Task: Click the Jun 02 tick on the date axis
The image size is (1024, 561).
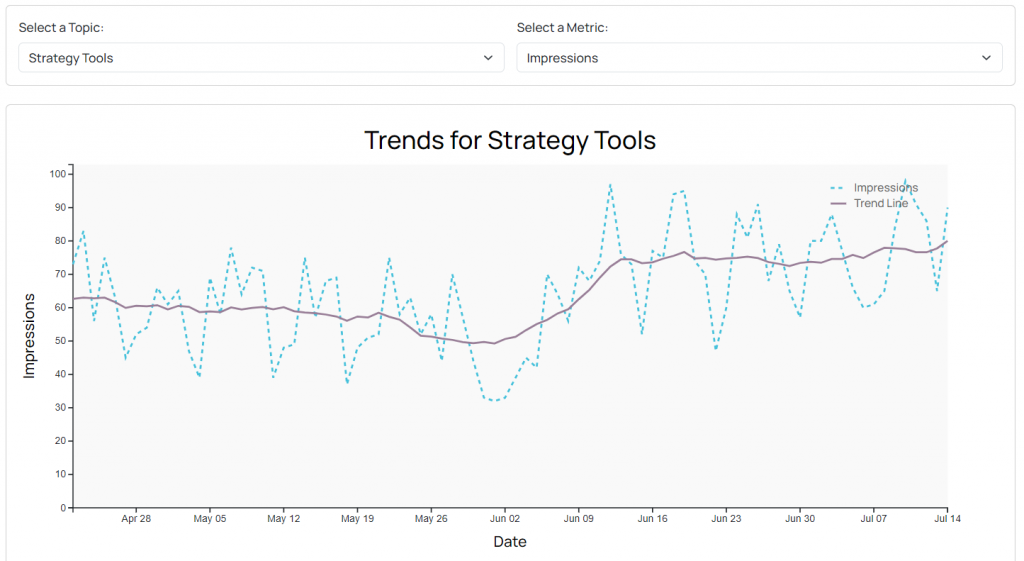Action: pyautogui.click(x=505, y=519)
